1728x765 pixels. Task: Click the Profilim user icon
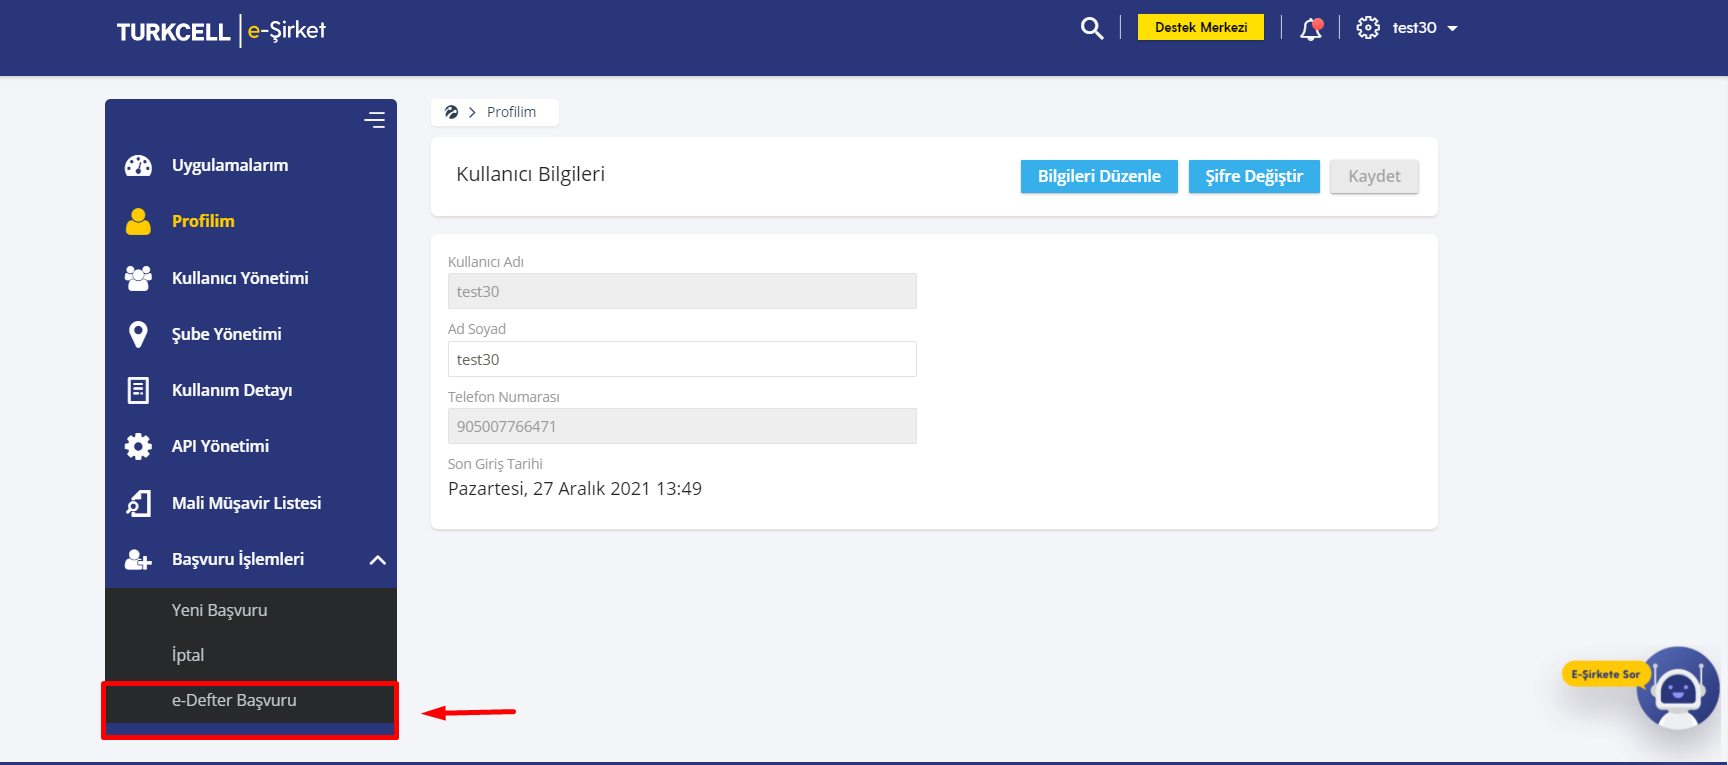tap(138, 221)
